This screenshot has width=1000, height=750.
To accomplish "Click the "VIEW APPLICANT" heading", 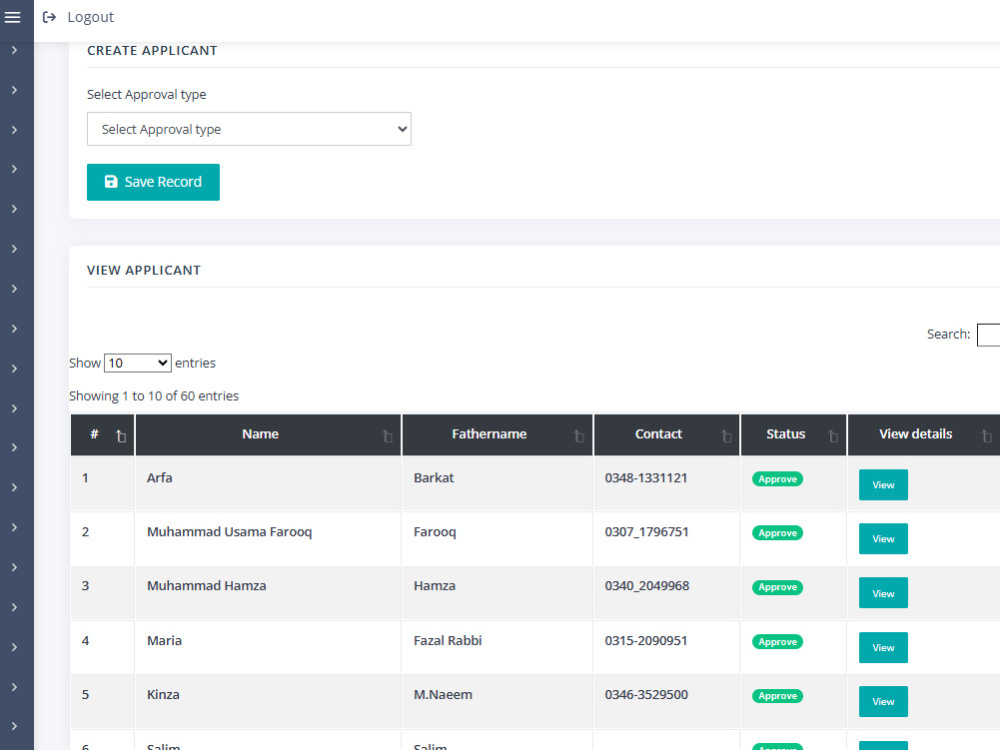I will (143, 270).
